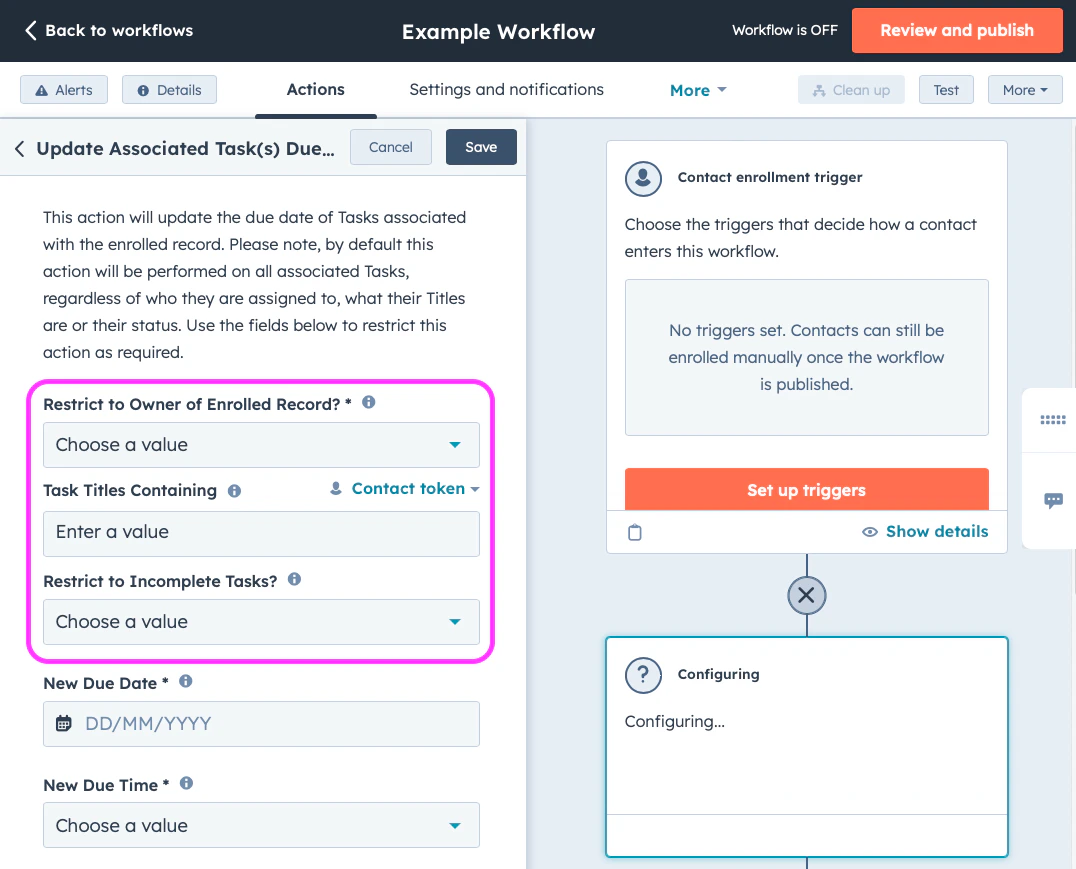Screen dimensions: 1076x869
Task: Open the More navigation menu
Action: (697, 89)
